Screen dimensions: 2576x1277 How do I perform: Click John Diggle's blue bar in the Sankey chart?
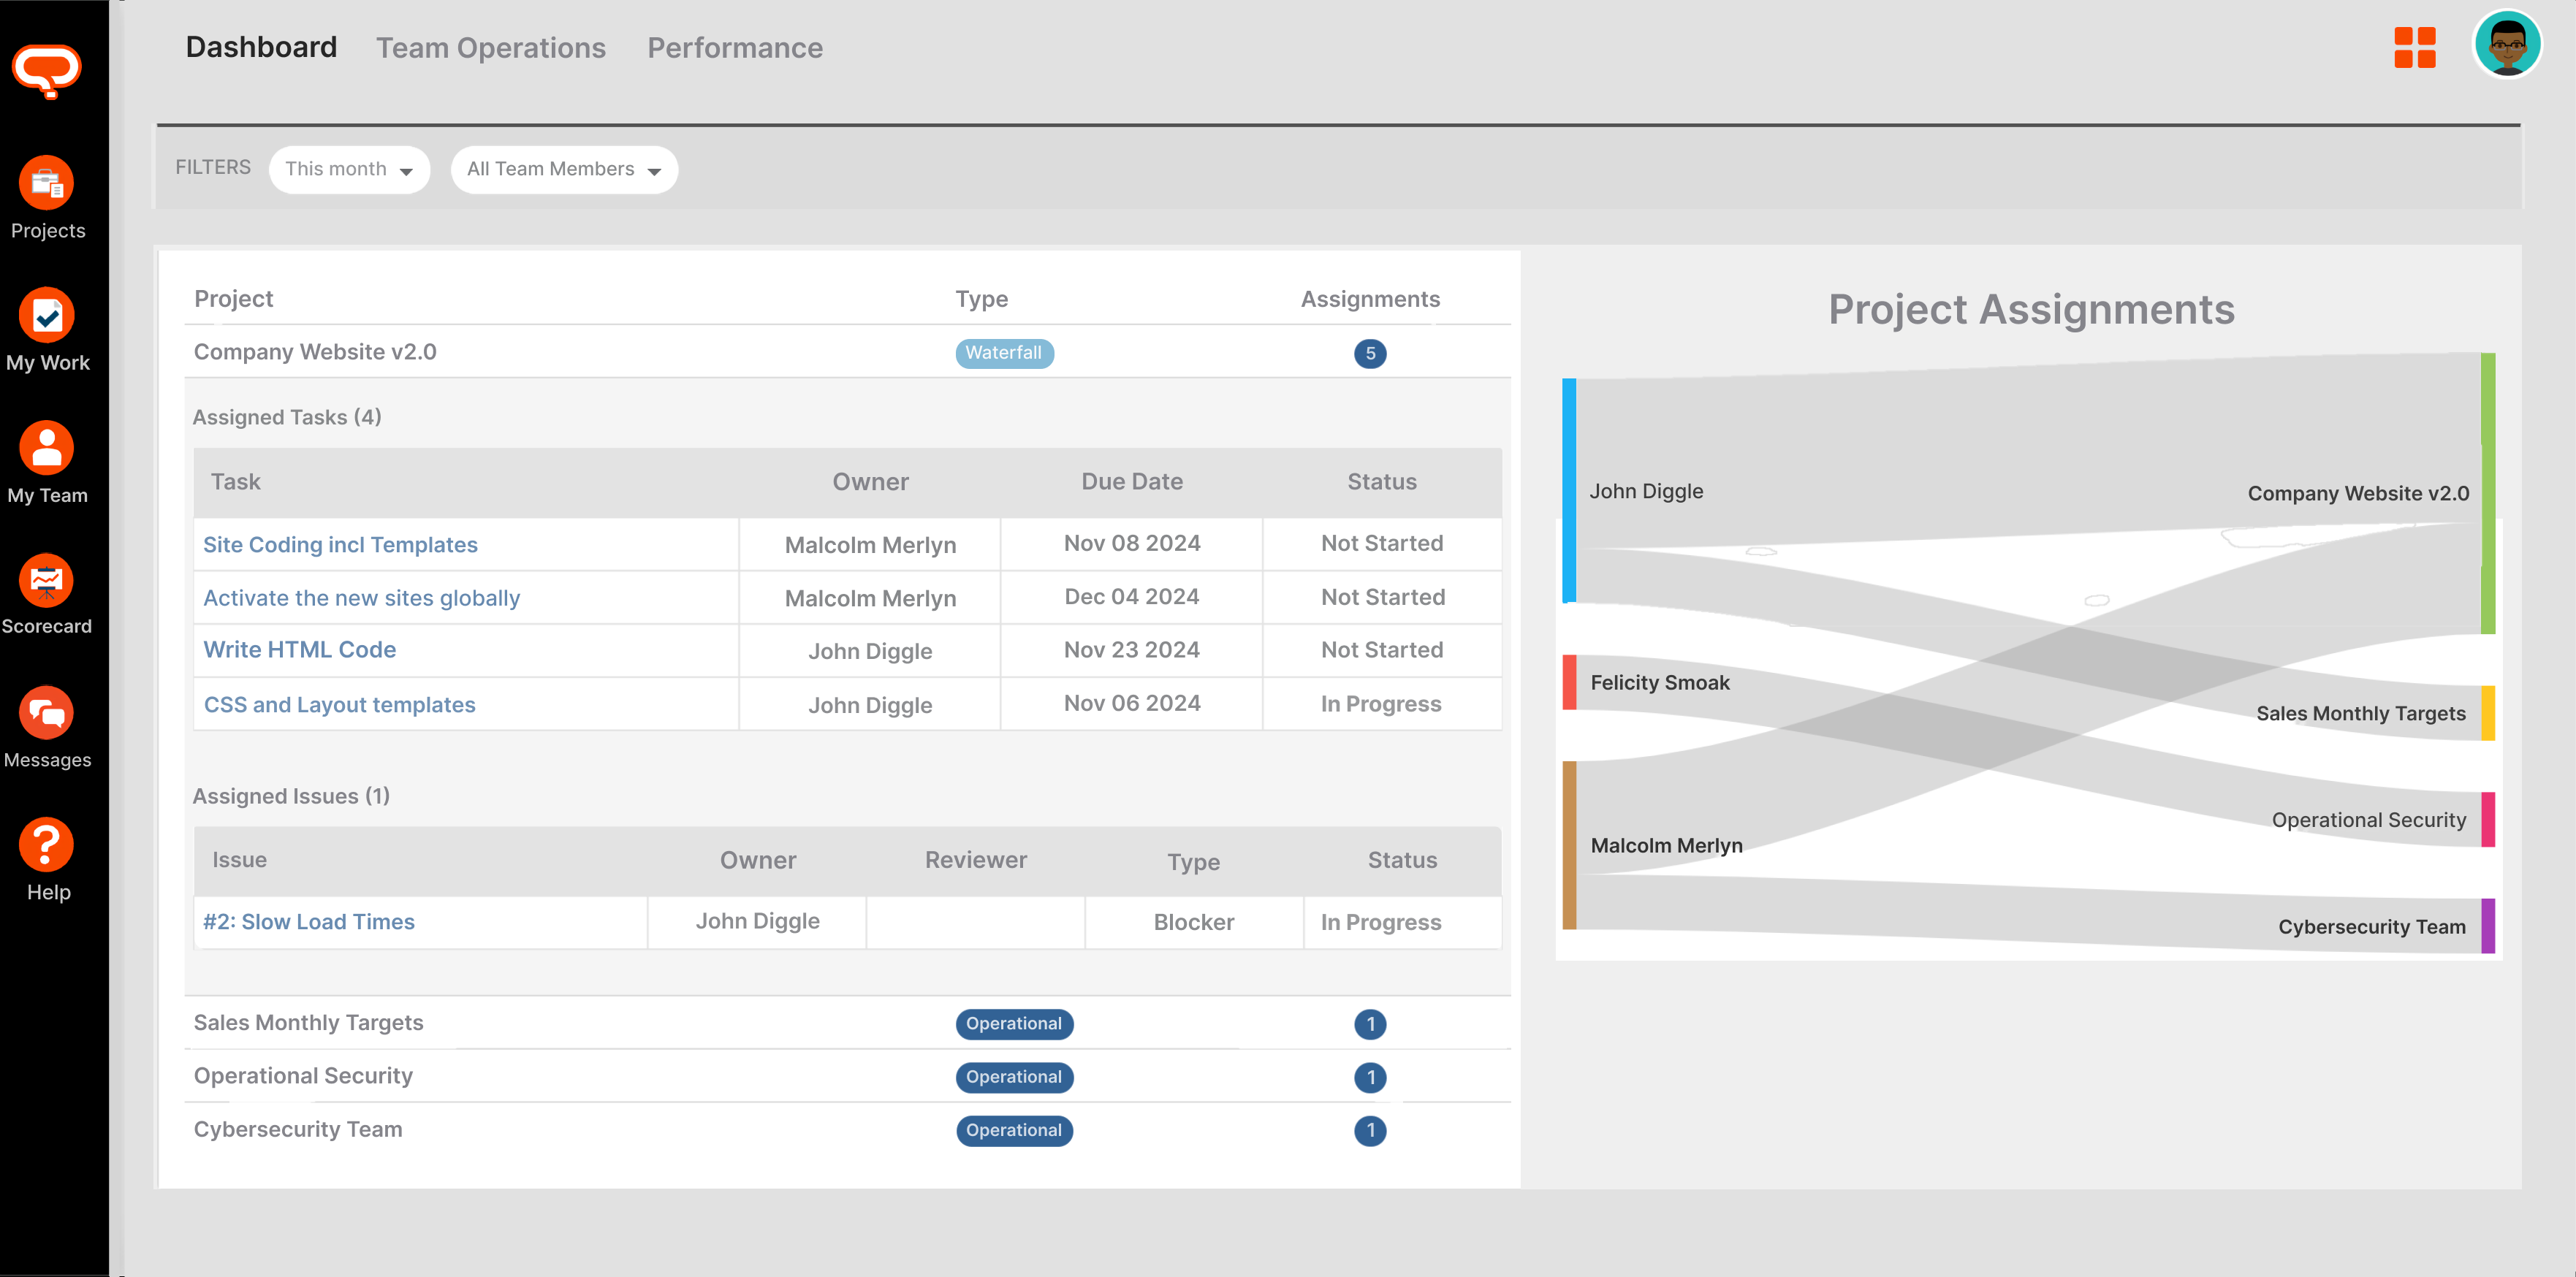point(1569,490)
